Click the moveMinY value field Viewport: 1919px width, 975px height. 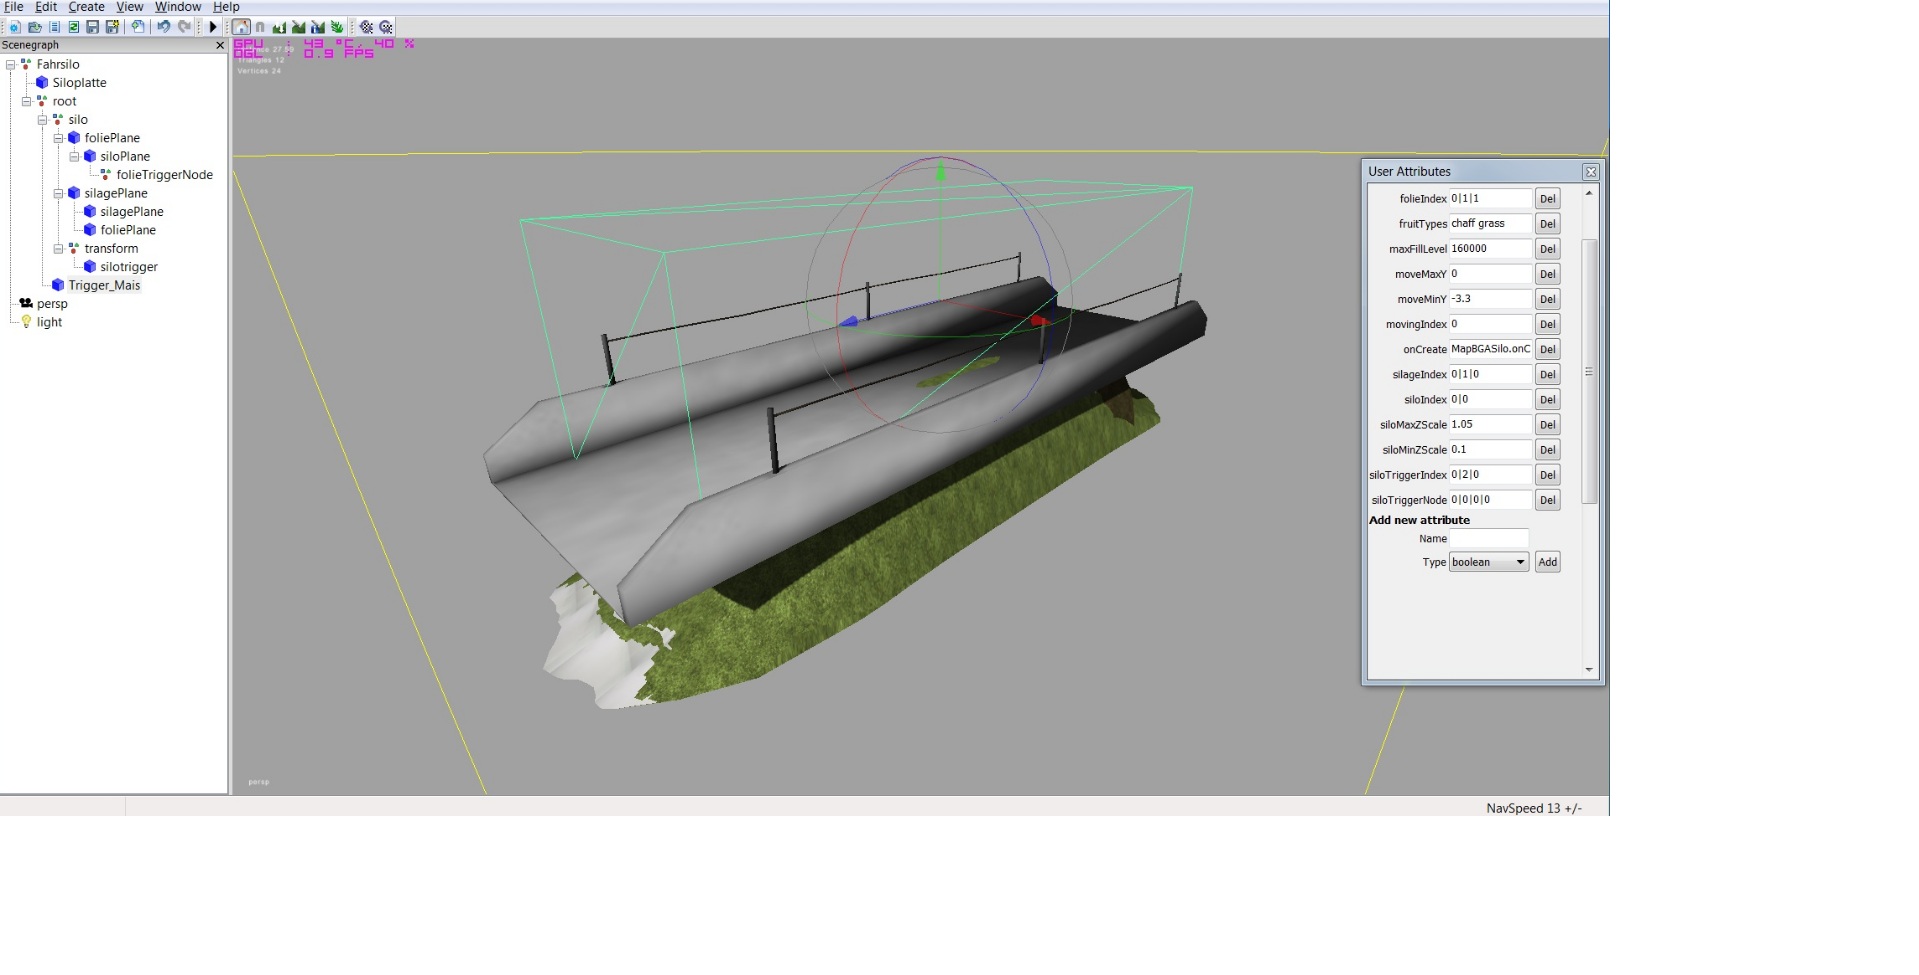(1490, 299)
